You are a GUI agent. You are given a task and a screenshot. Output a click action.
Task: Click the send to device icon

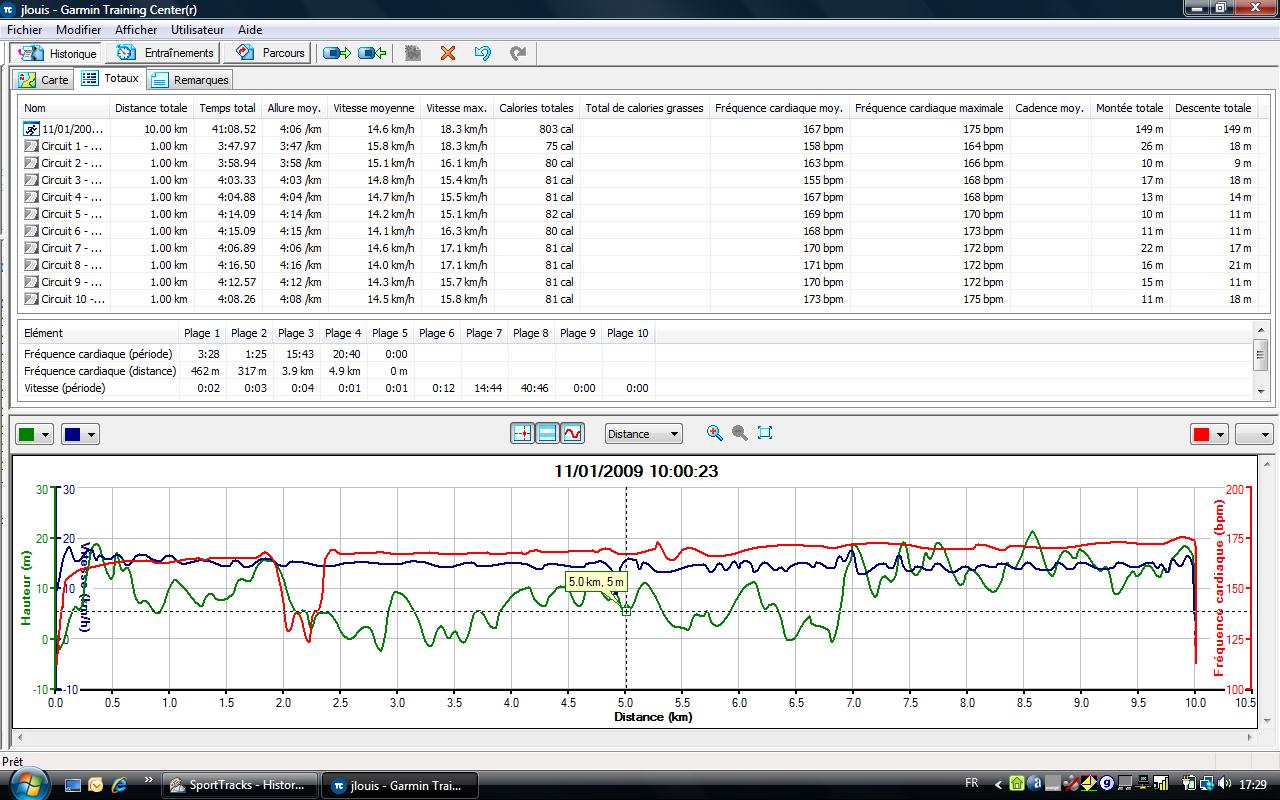[338, 53]
